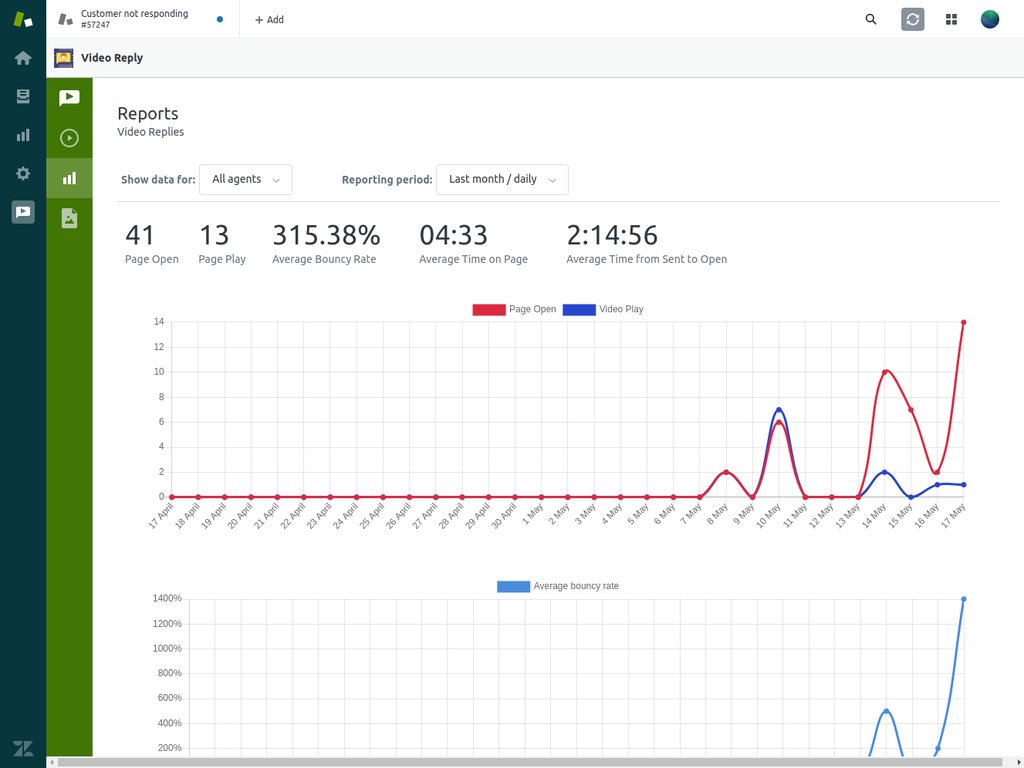Click the search magnifier icon
1024x768 pixels.
point(871,19)
